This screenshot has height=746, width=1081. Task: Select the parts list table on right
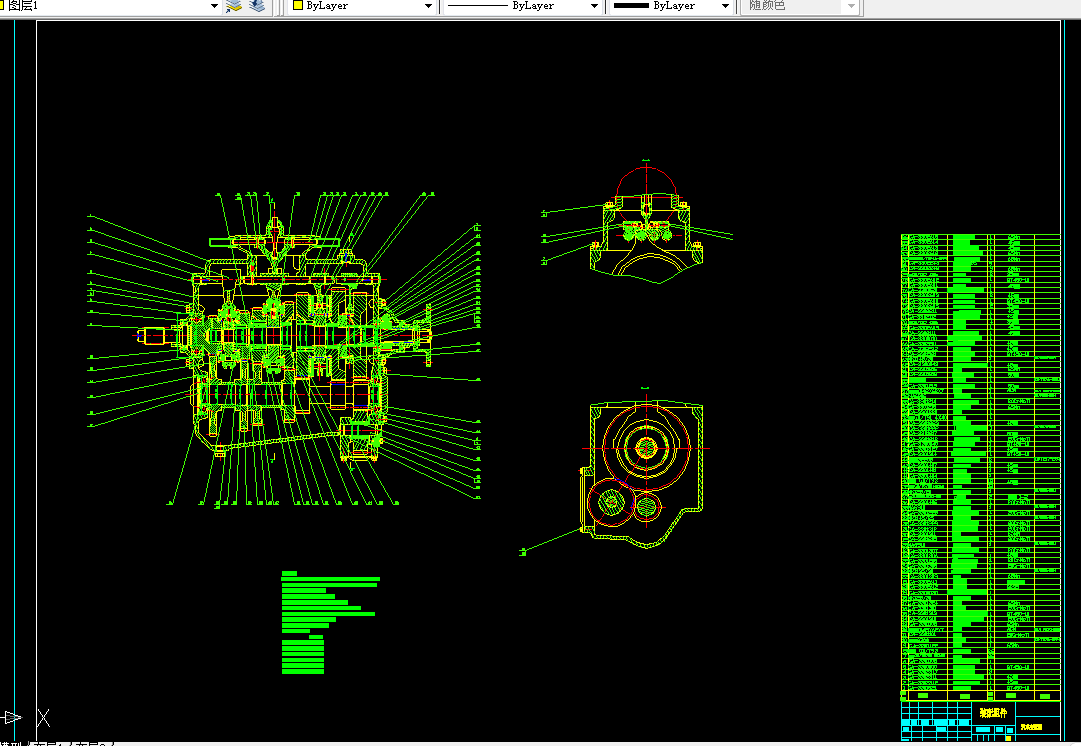pos(980,467)
